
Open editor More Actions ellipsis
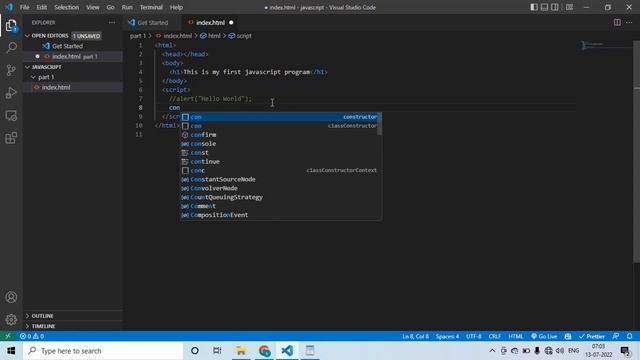coord(629,22)
